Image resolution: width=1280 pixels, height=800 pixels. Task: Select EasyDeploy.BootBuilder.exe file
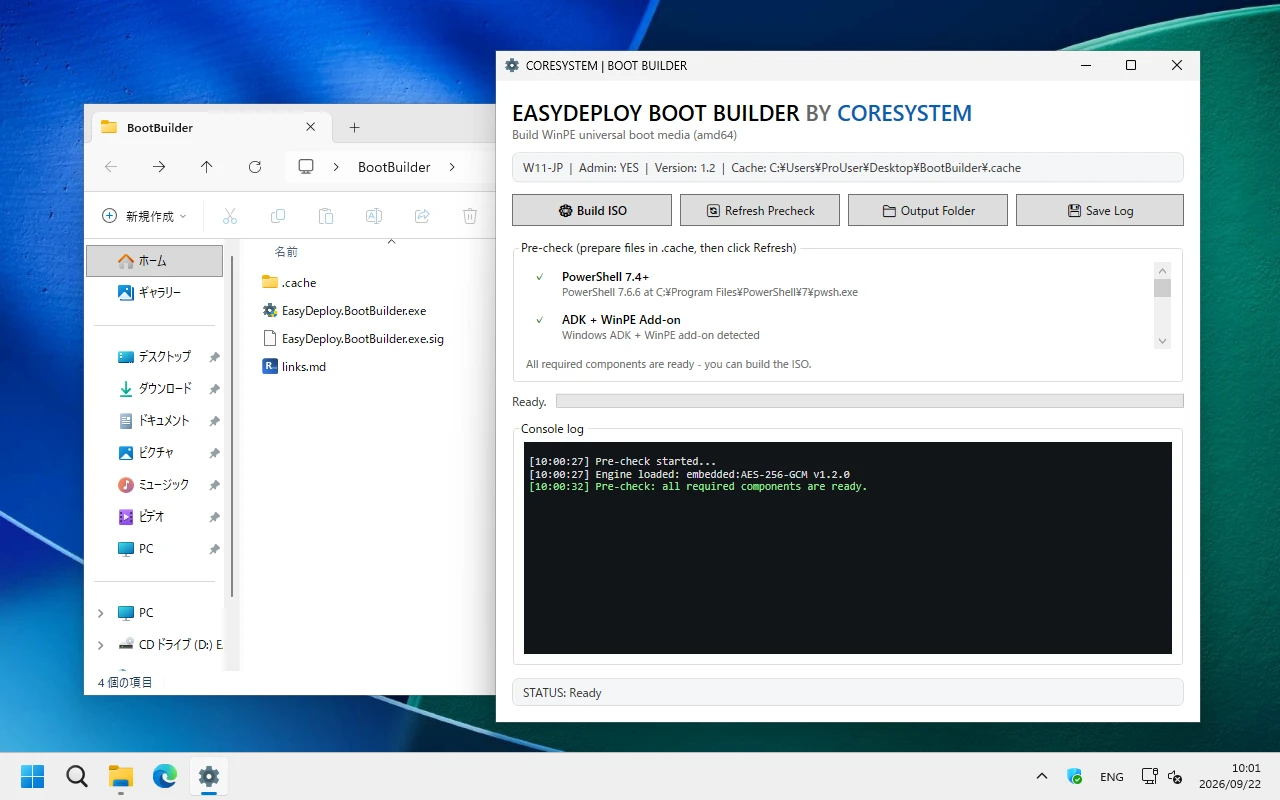(x=344, y=311)
